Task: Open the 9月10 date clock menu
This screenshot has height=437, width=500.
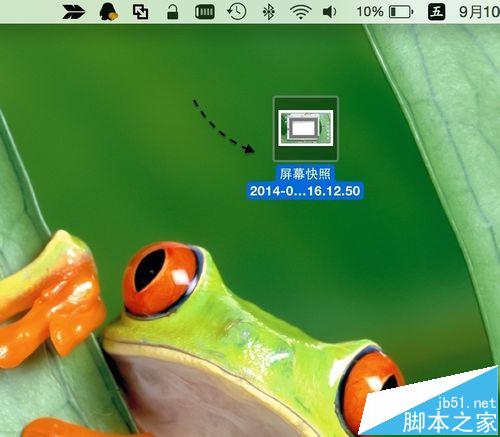Action: 479,12
